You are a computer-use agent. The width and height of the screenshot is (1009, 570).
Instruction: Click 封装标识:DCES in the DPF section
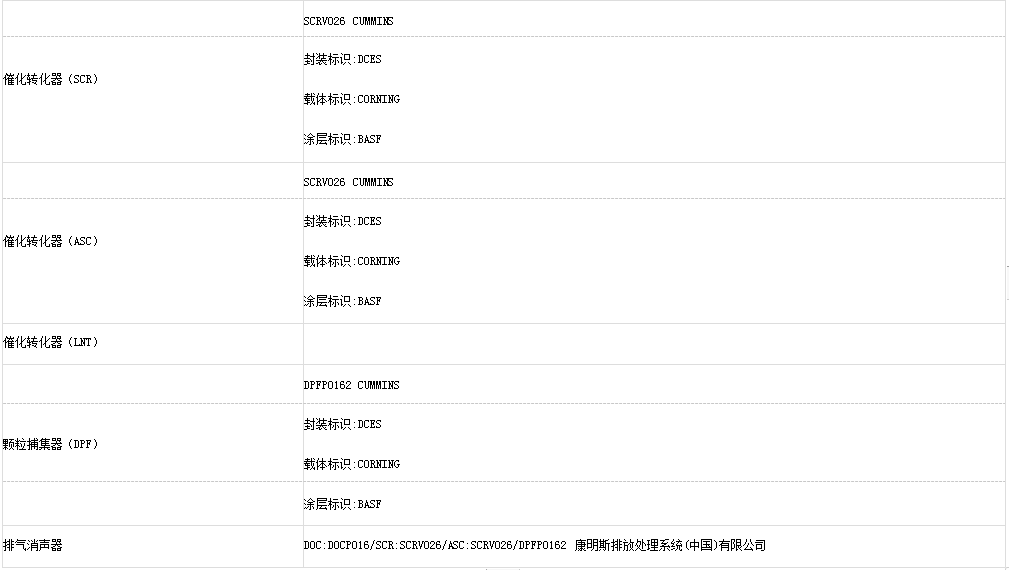click(x=342, y=425)
